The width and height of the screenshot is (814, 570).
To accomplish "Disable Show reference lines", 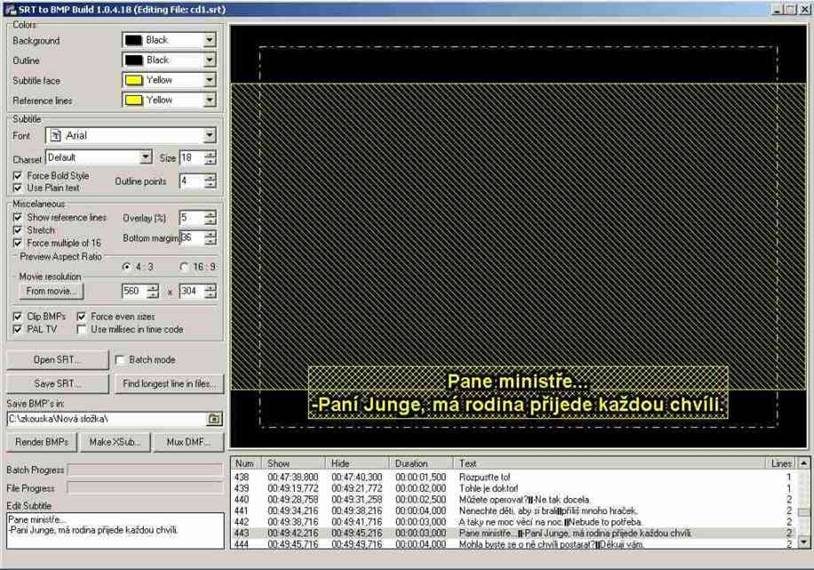I will point(17,217).
